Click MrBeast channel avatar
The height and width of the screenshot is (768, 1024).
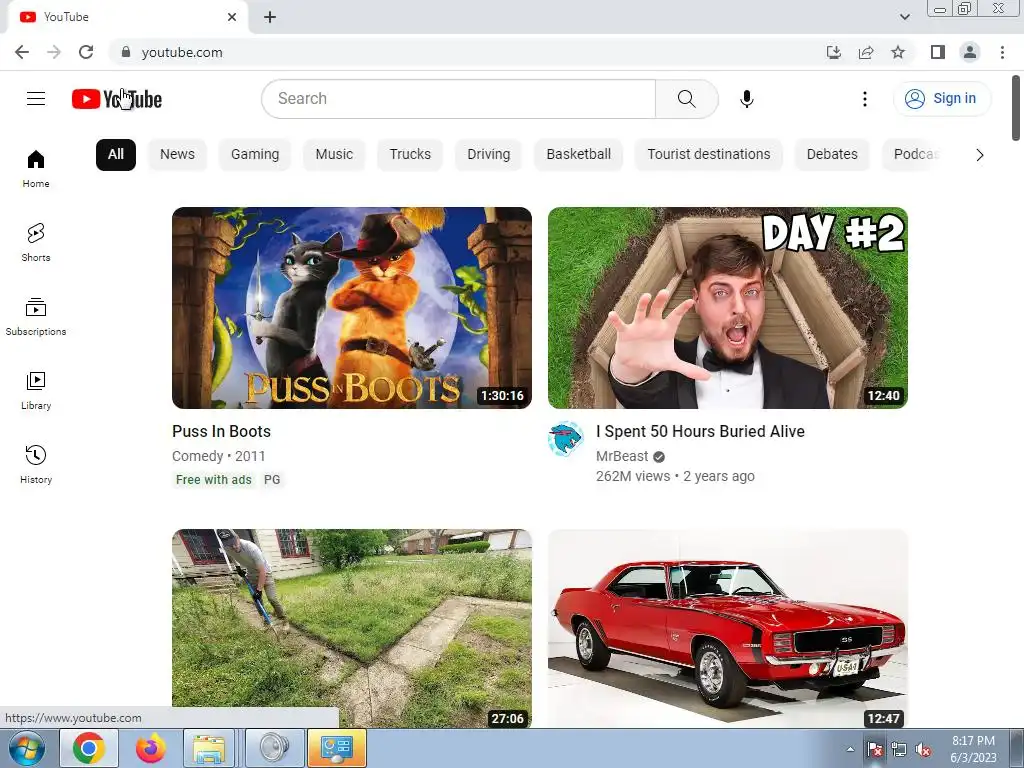point(566,439)
